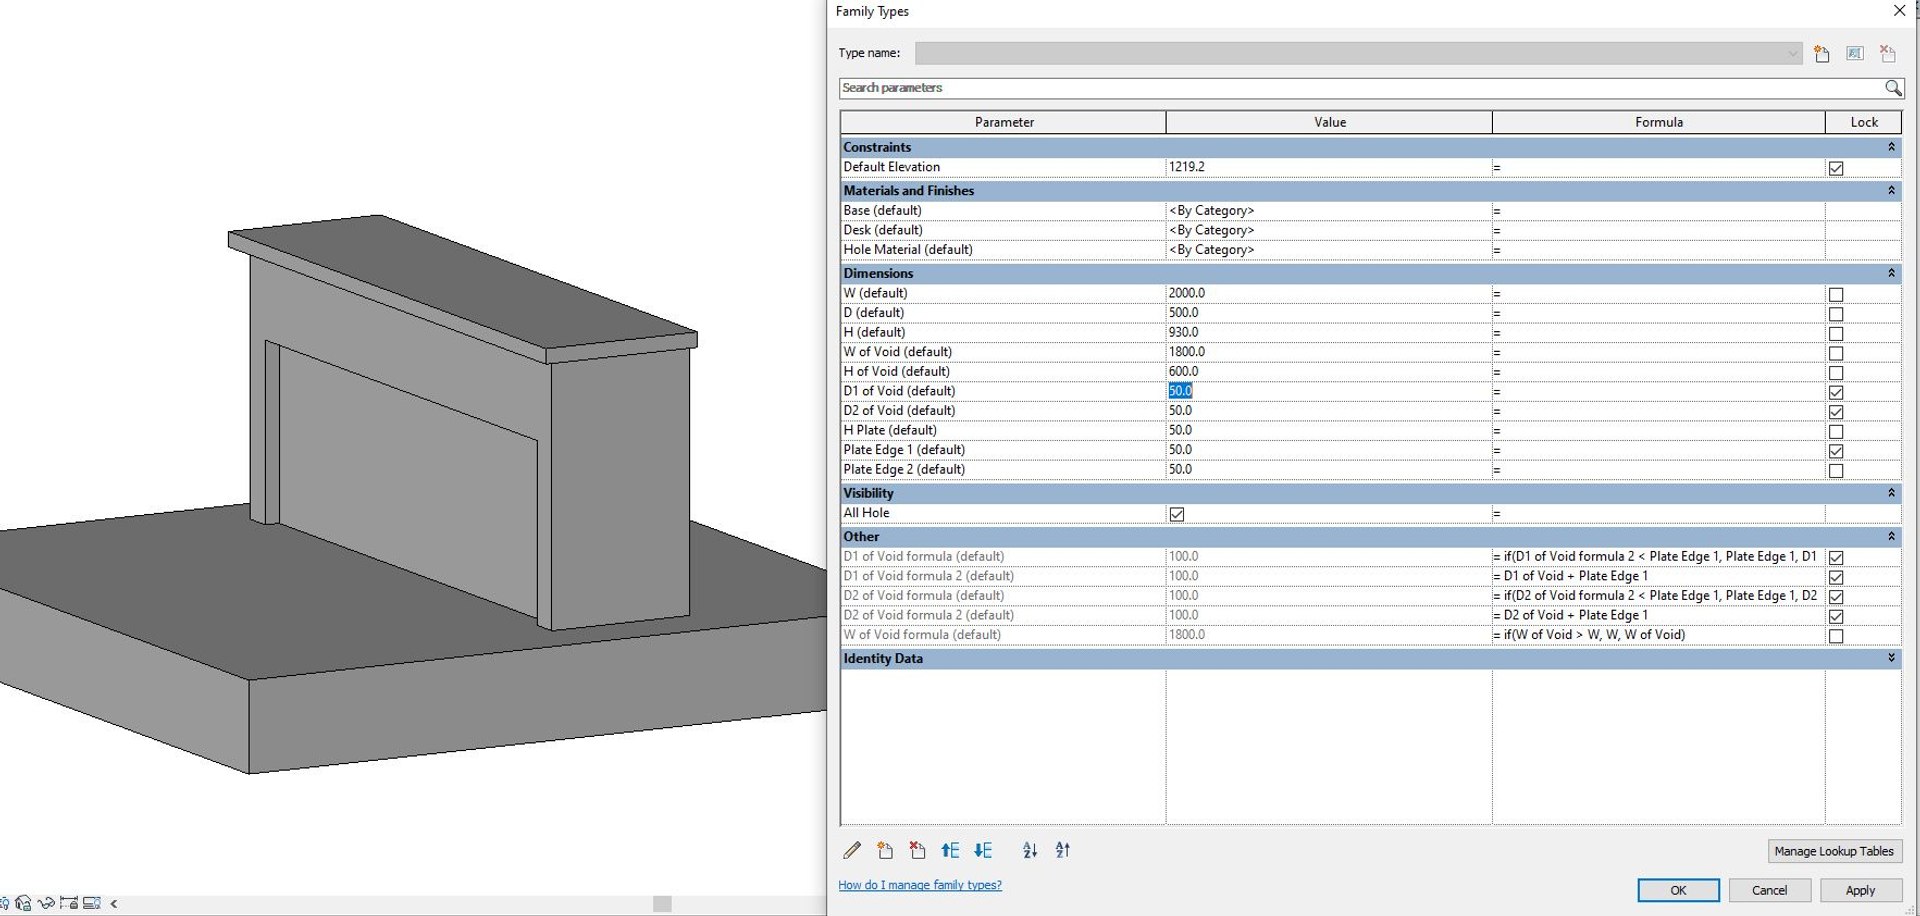This screenshot has width=1920, height=916.
Task: Select the D1 of Void value 50.0
Action: point(1180,391)
